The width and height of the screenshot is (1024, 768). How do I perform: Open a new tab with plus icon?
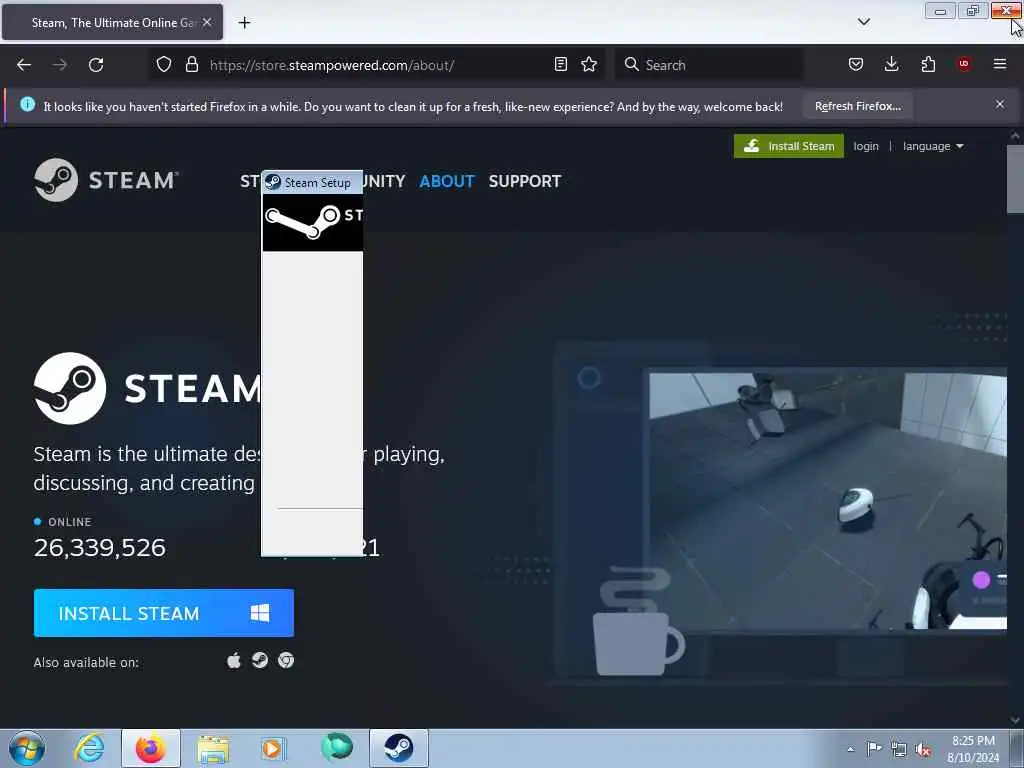coord(244,23)
